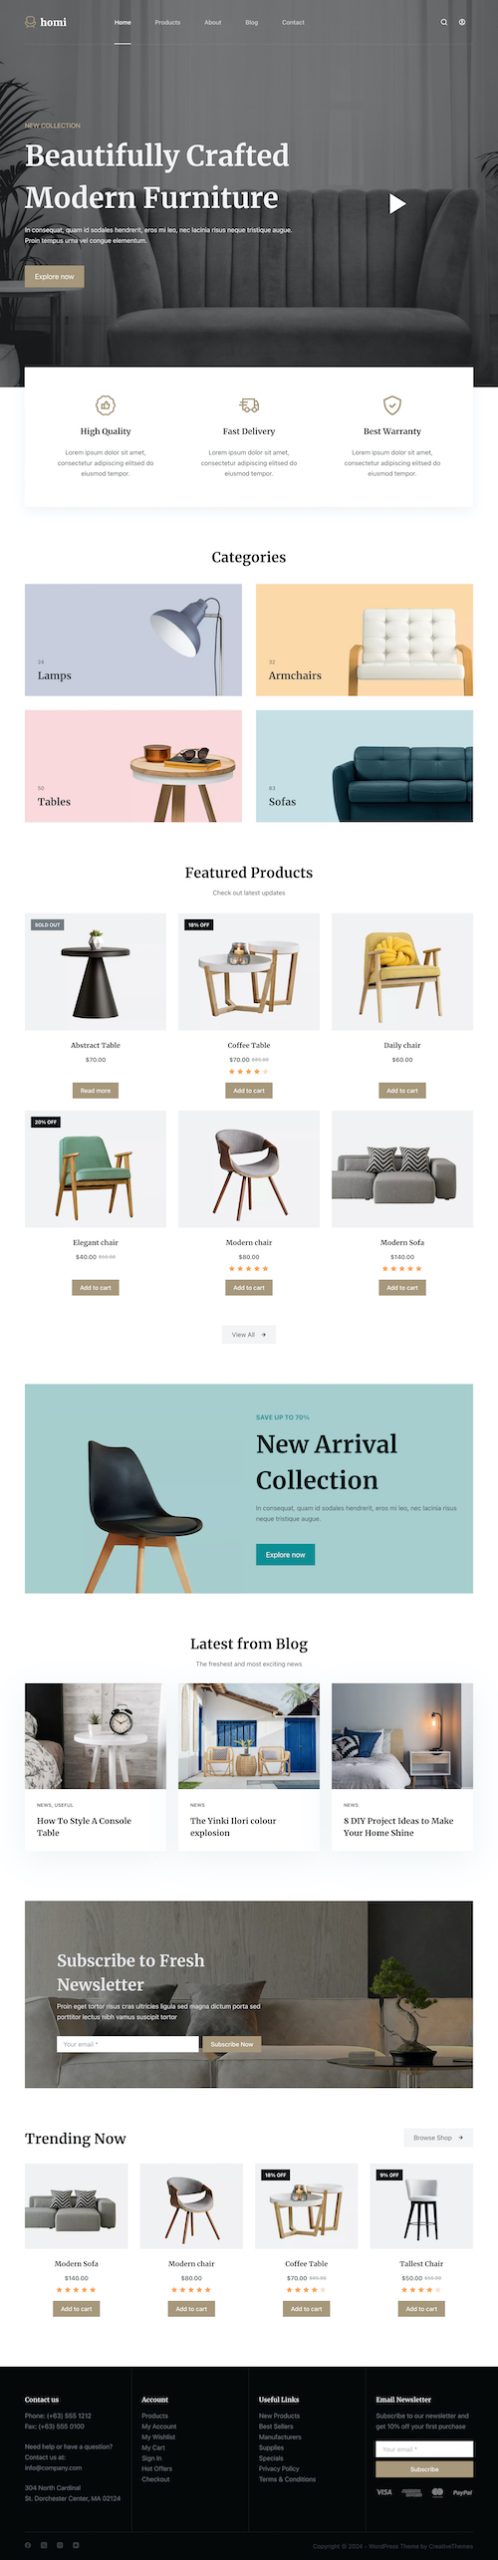Click the hero Explore now button
The image size is (498, 2560).
(54, 277)
